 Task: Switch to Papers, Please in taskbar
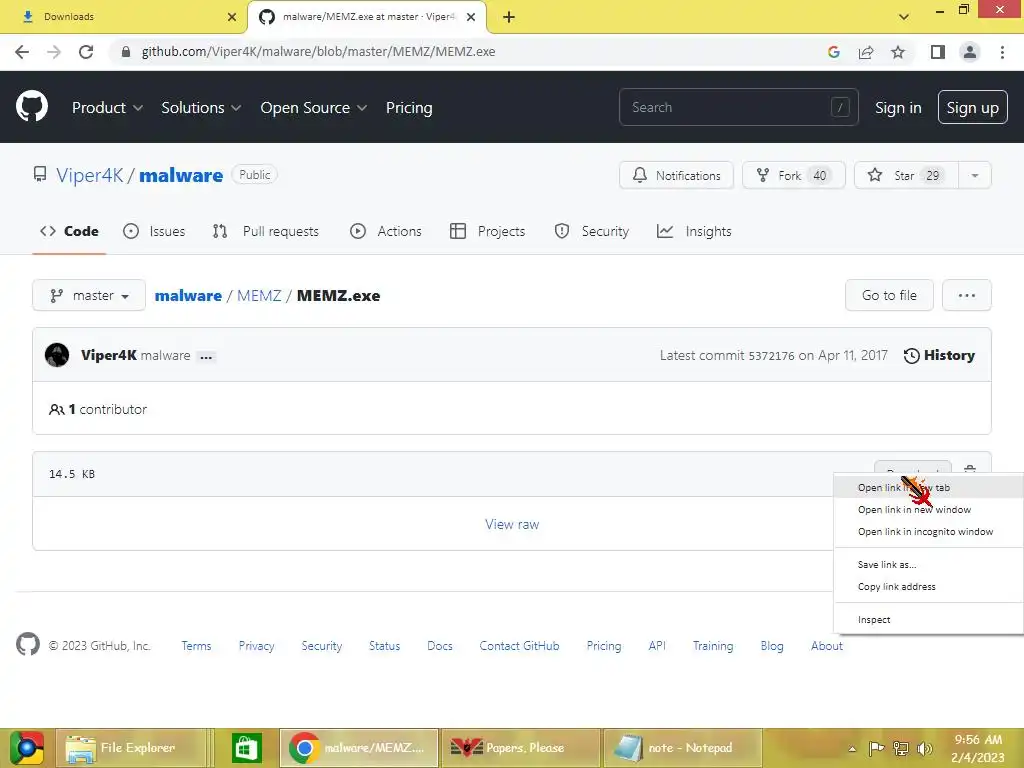coord(520,748)
